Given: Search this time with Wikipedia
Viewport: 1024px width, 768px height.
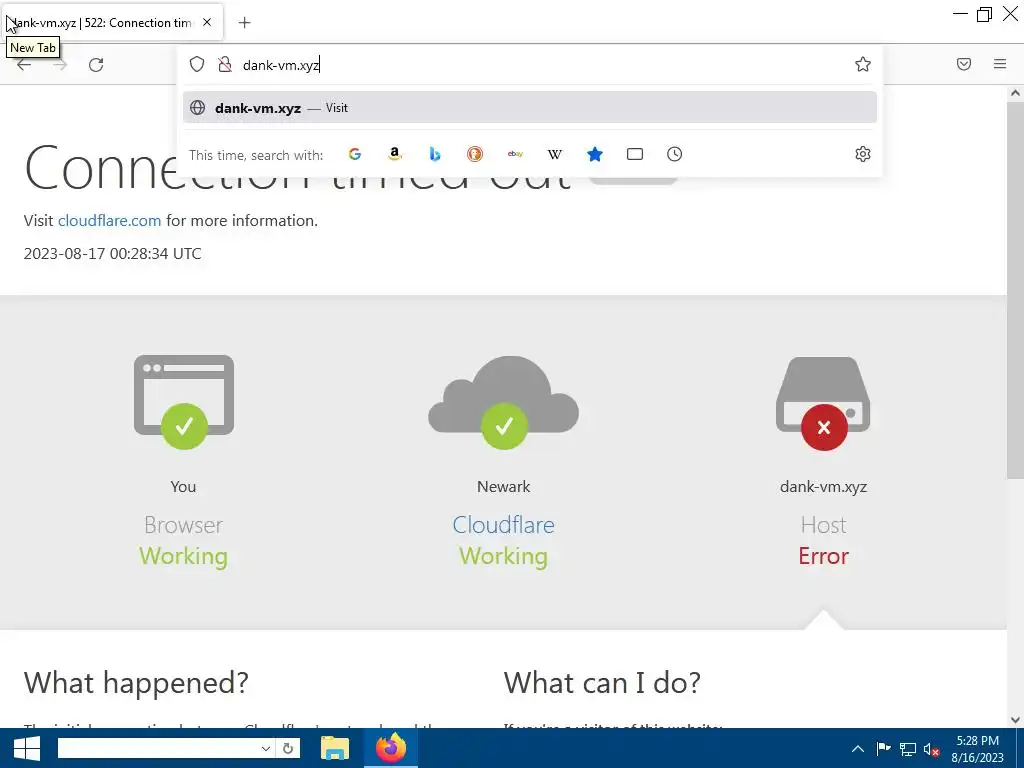Looking at the screenshot, I should coord(554,154).
